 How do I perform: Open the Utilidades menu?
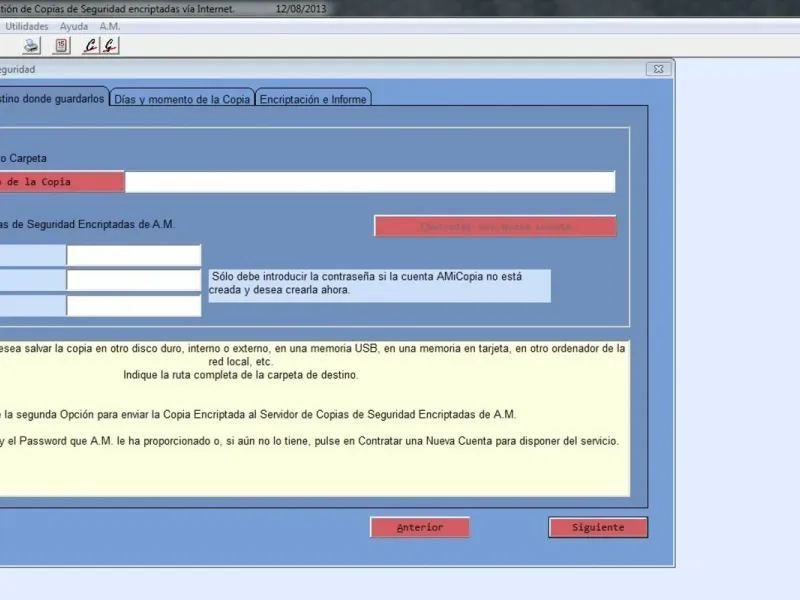tap(27, 26)
